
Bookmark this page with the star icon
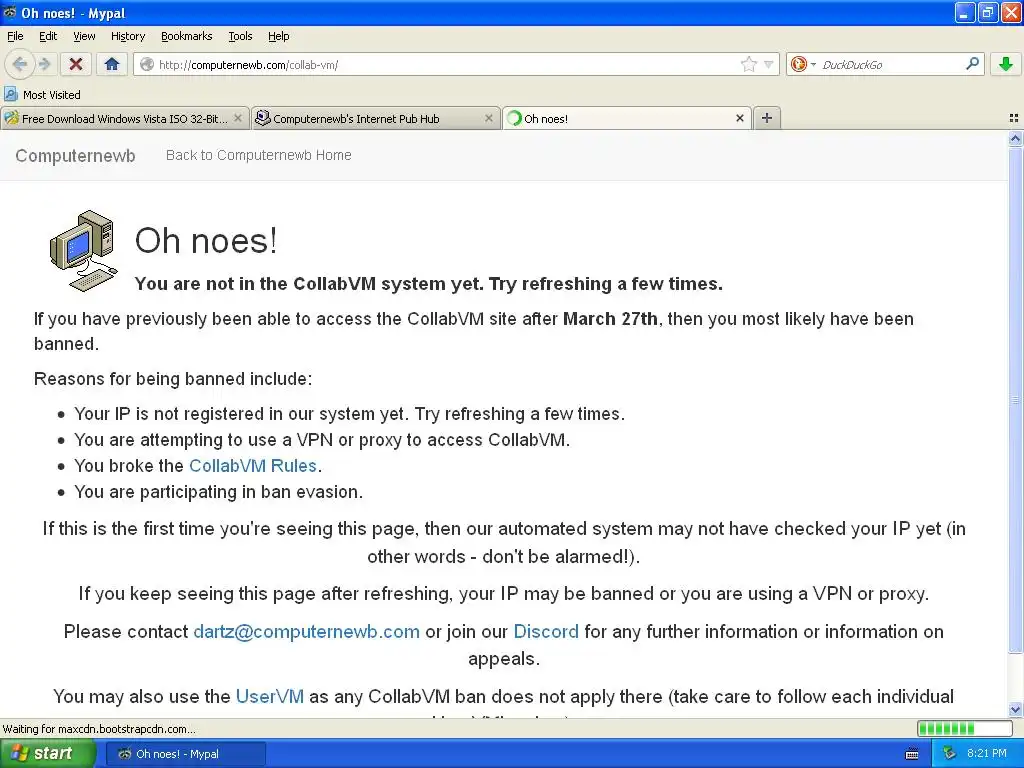click(748, 64)
